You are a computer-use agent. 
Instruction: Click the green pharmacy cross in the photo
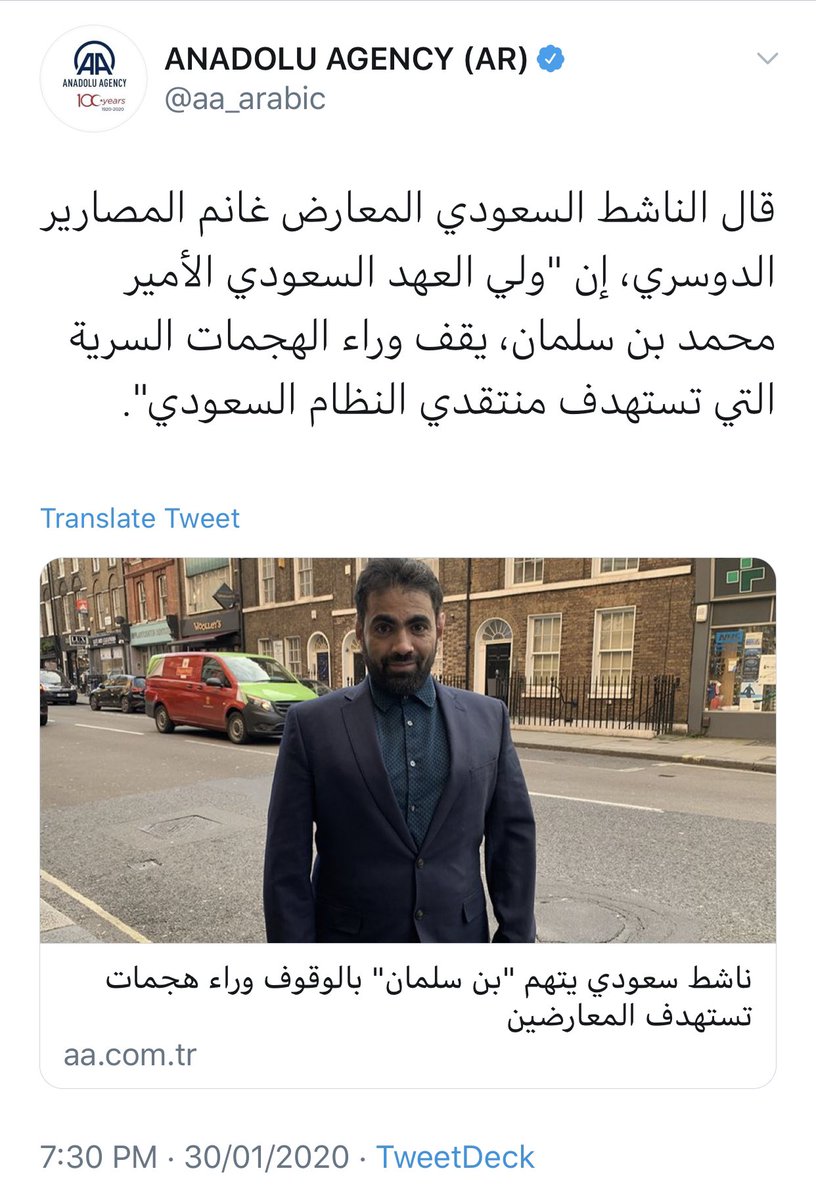745,577
